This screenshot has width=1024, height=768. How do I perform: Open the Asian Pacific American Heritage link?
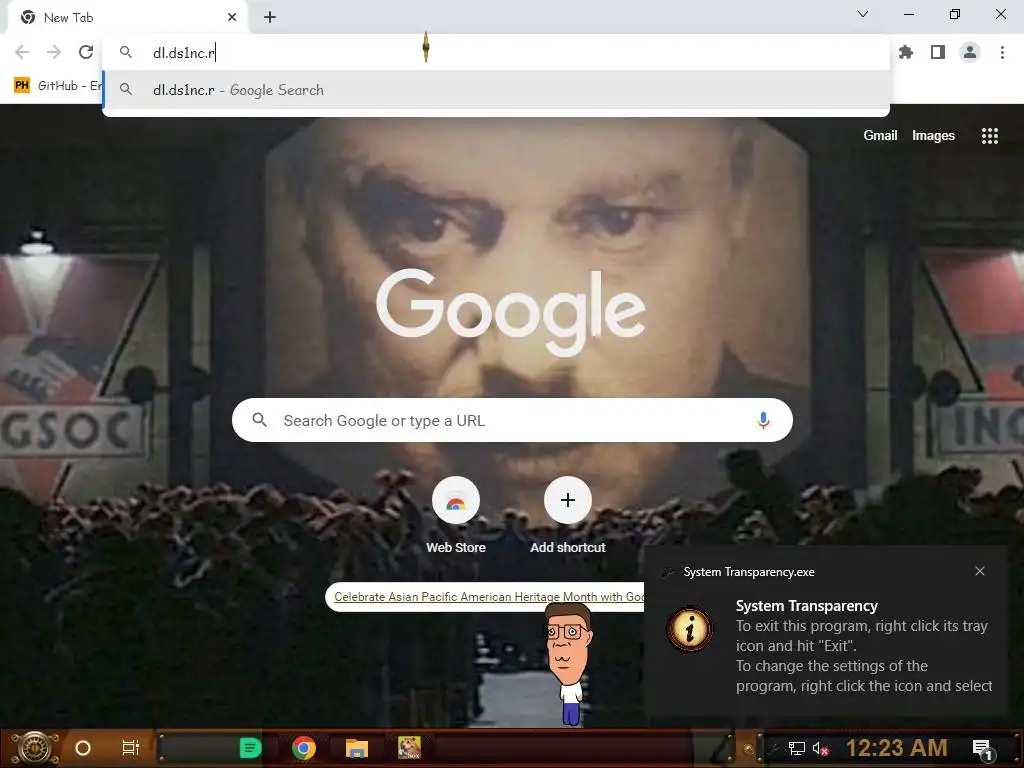click(488, 597)
